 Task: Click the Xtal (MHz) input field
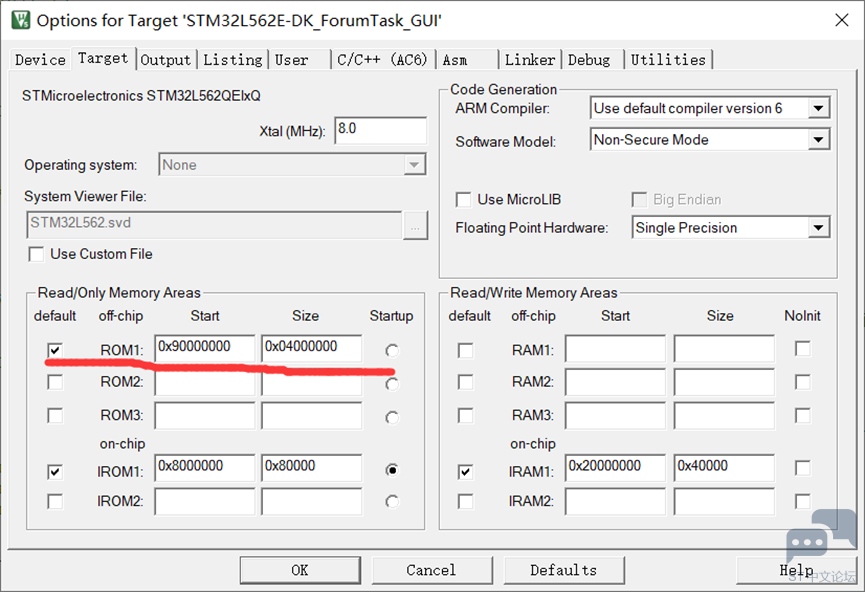tap(381, 131)
